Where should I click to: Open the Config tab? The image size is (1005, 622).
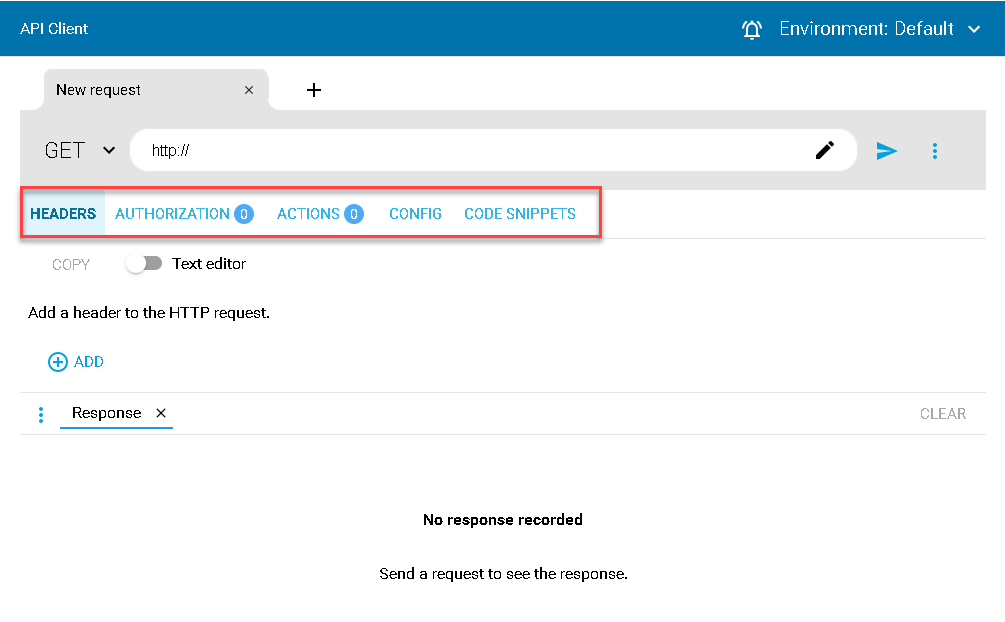coord(415,214)
